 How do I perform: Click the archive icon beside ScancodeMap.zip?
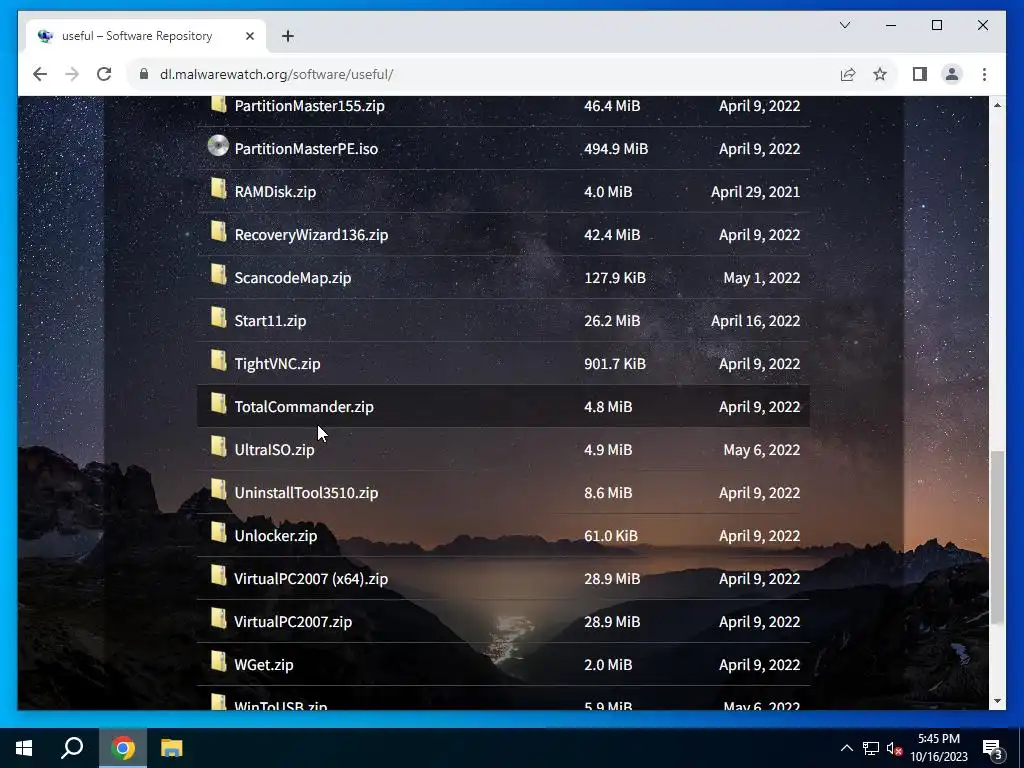219,275
